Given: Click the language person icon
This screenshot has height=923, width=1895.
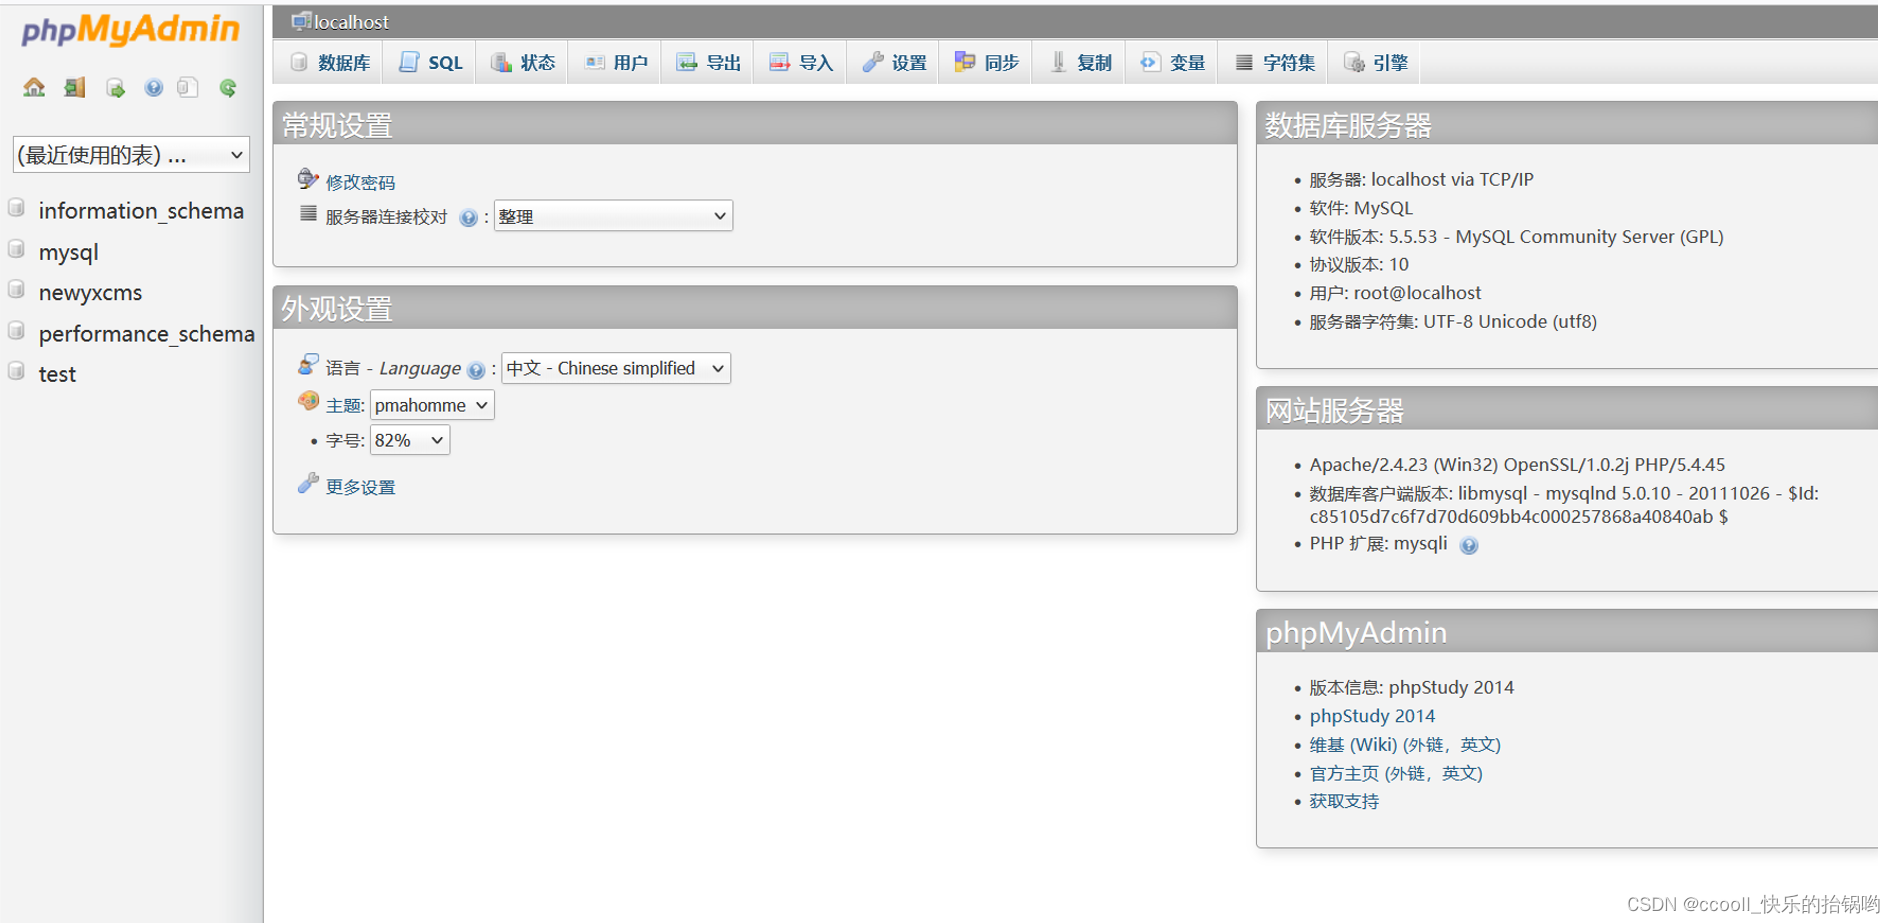Looking at the screenshot, I should pos(308,365).
